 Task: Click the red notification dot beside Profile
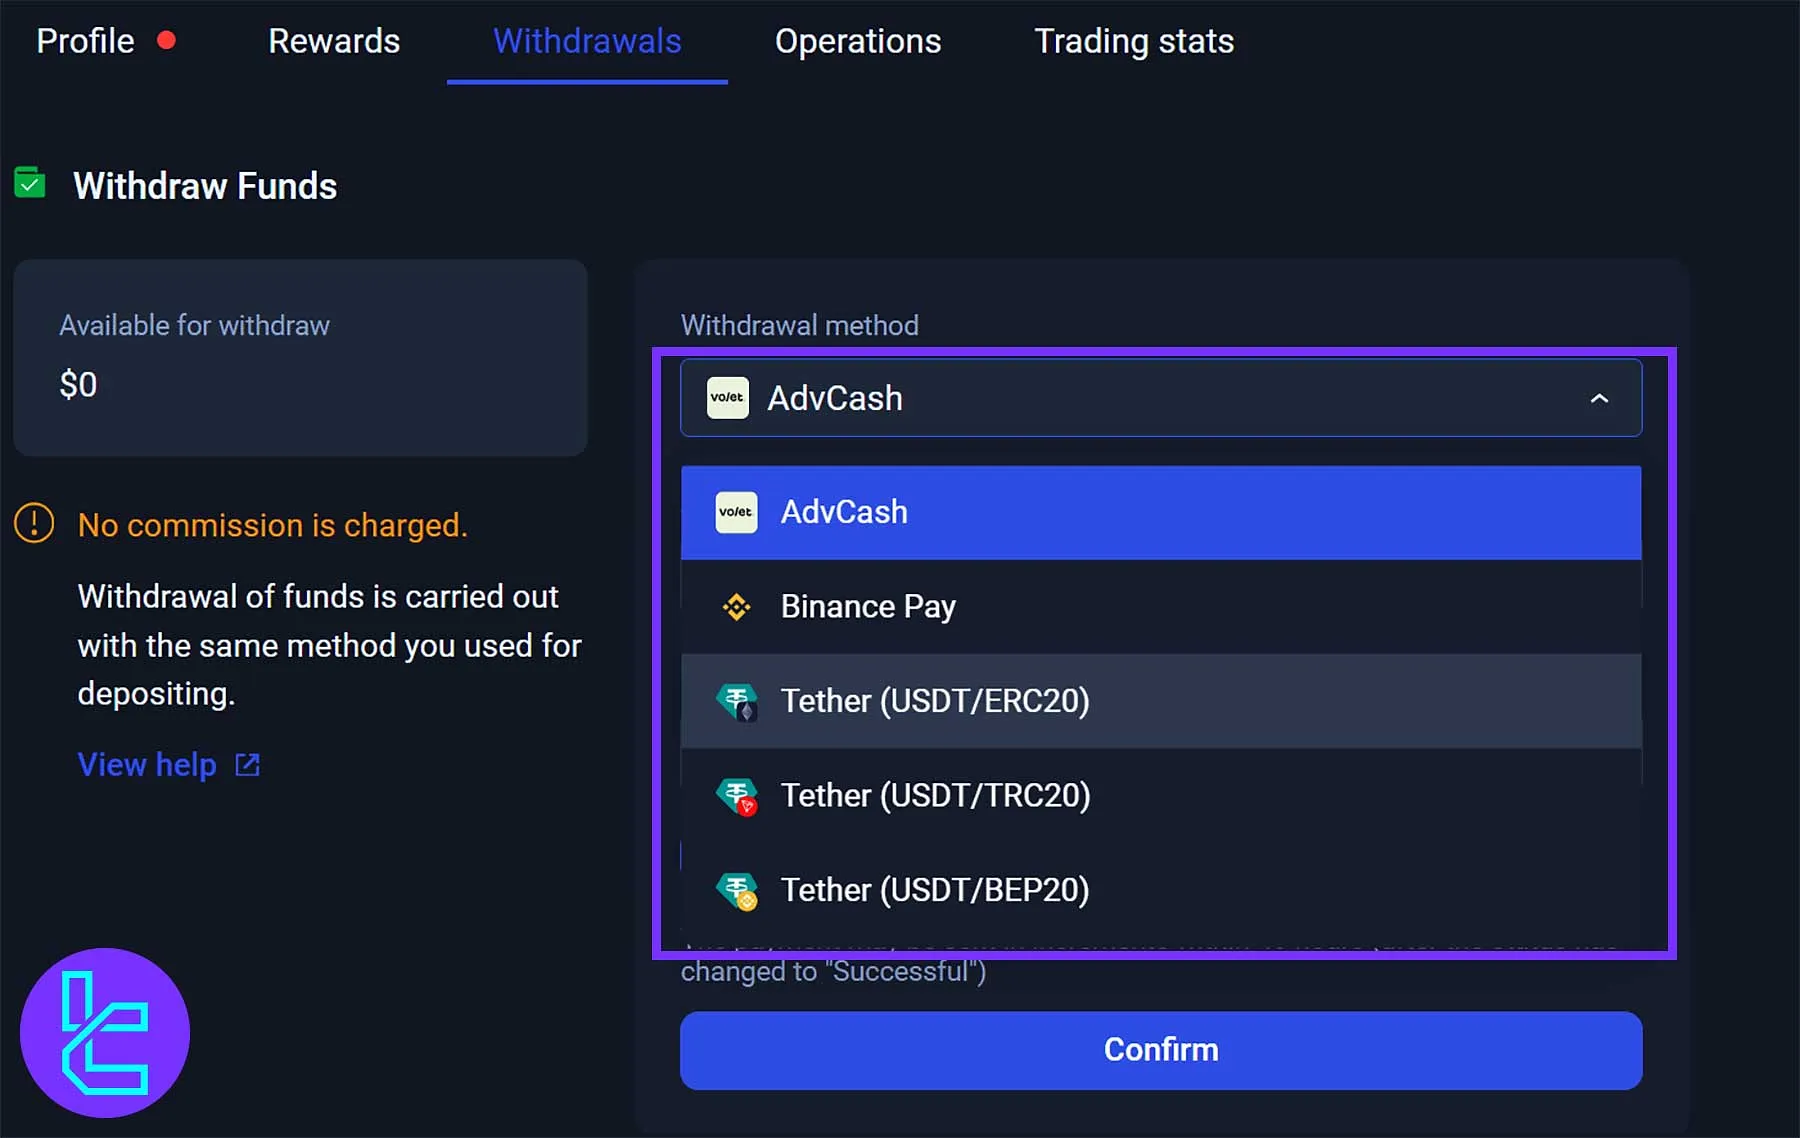(168, 39)
